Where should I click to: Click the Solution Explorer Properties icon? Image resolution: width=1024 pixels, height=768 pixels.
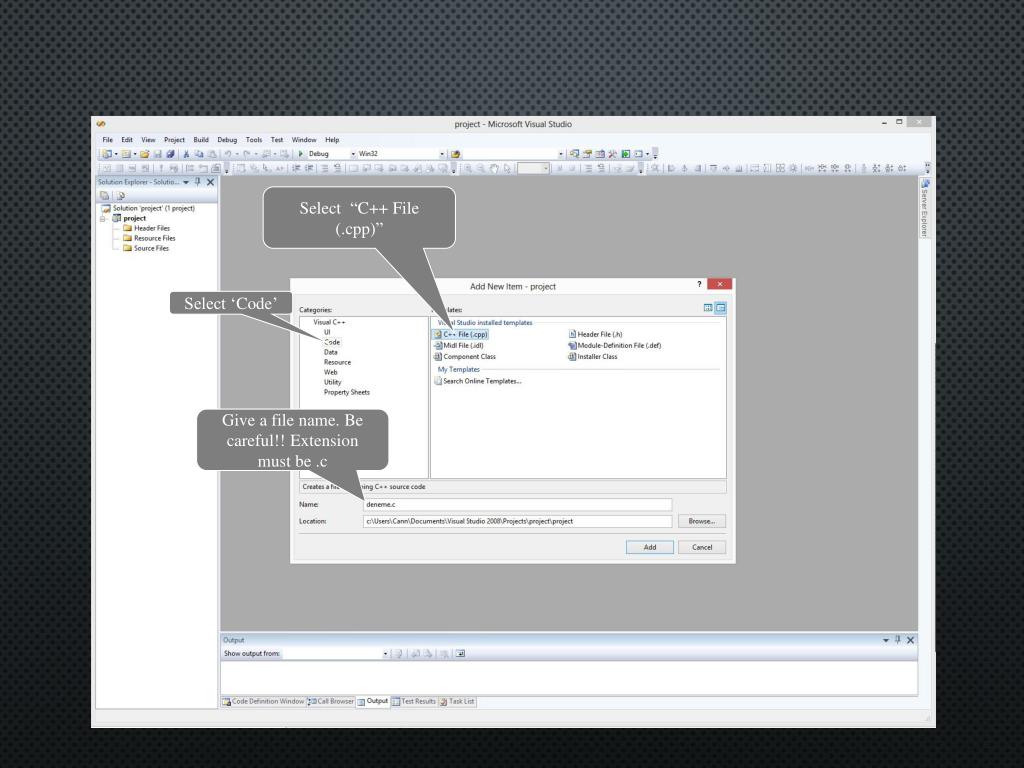pyautogui.click(x=104, y=195)
